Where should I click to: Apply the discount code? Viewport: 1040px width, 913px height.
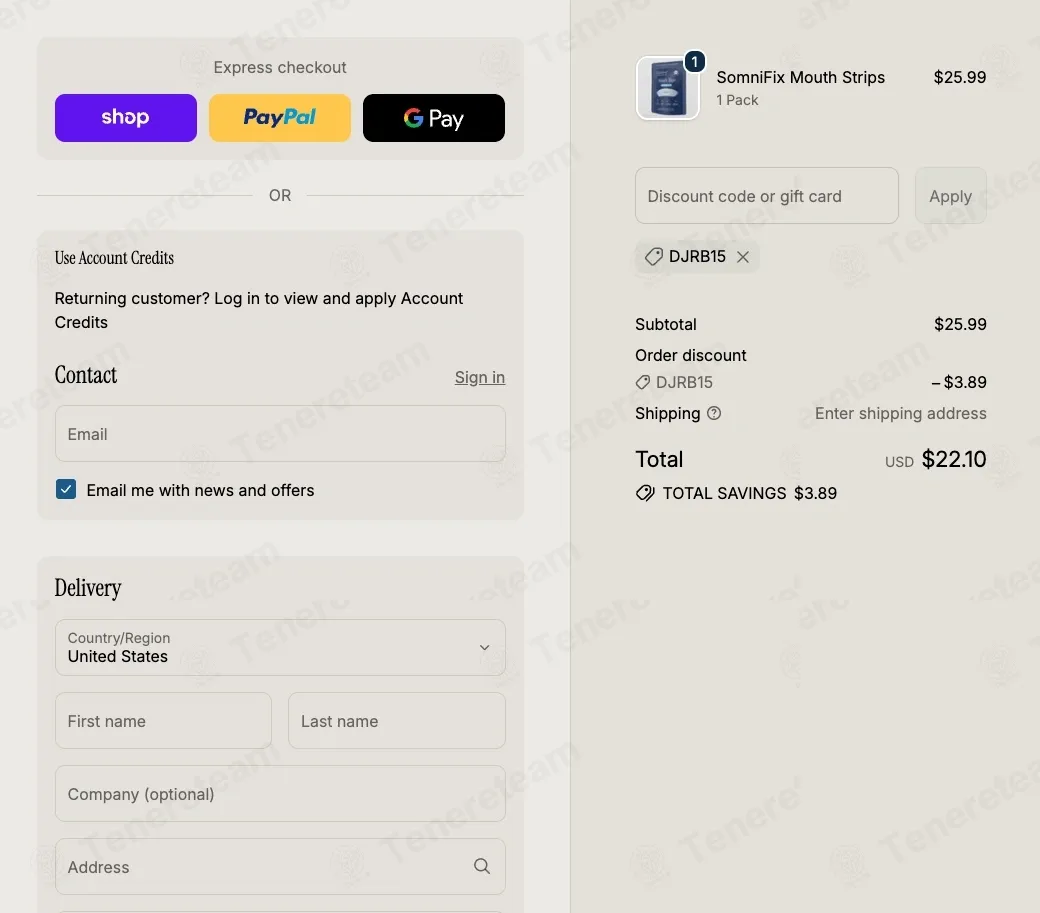pos(950,196)
